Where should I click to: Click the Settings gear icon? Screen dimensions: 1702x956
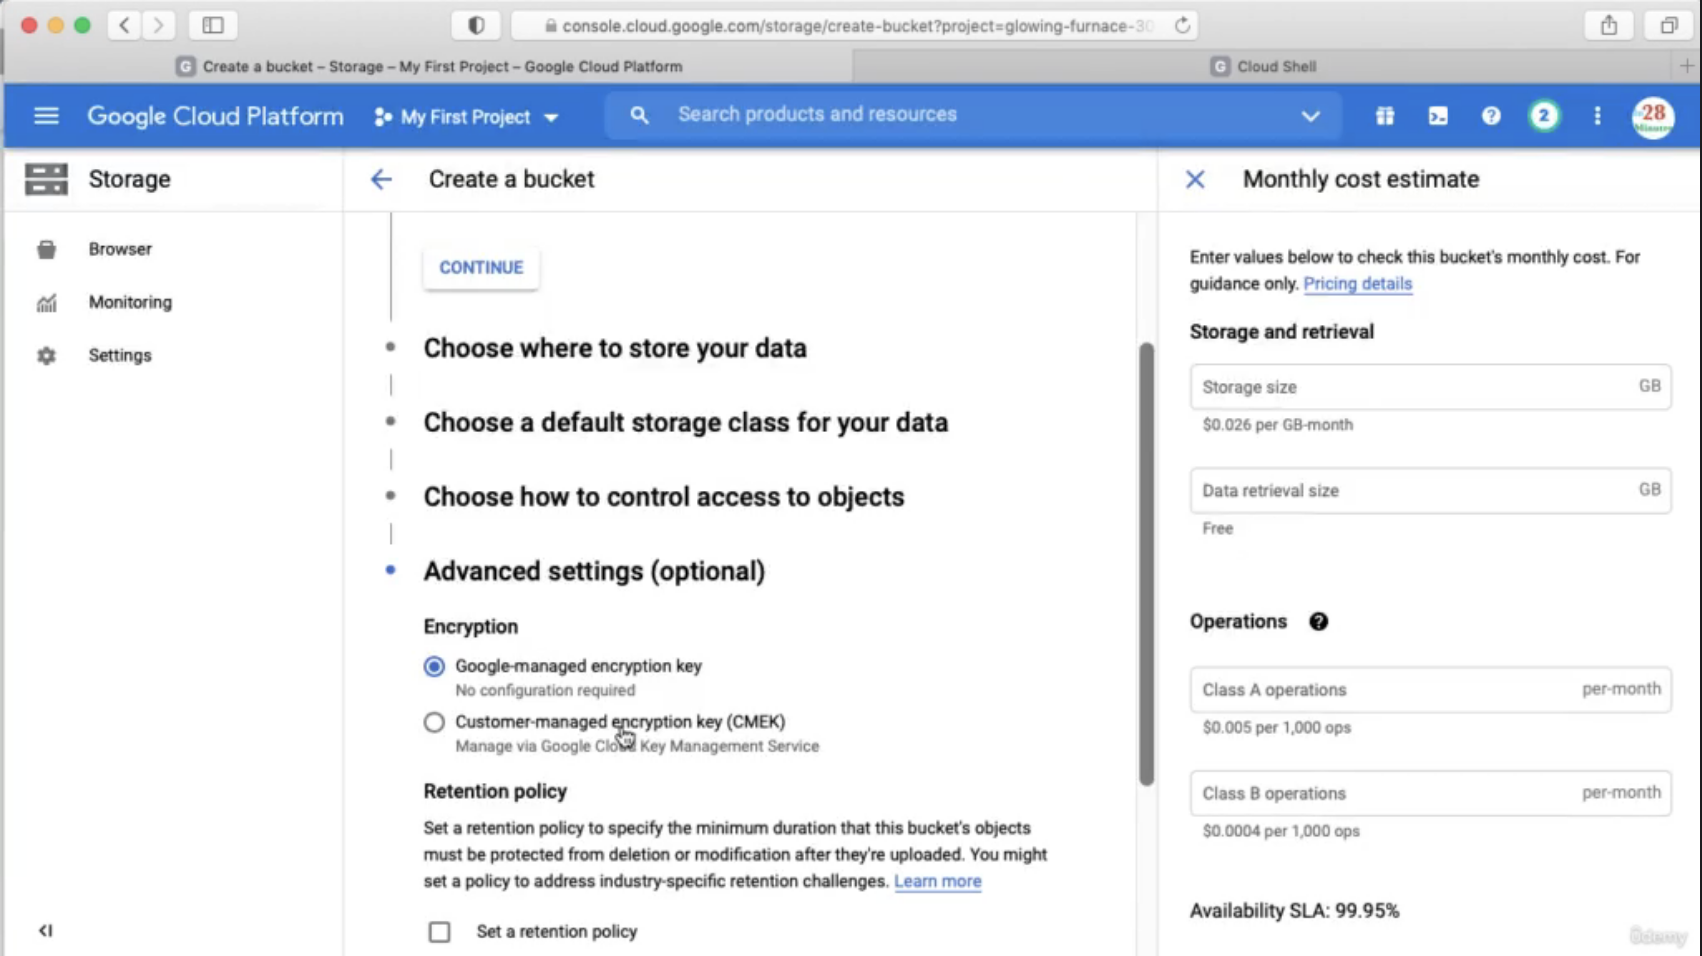[x=46, y=356]
